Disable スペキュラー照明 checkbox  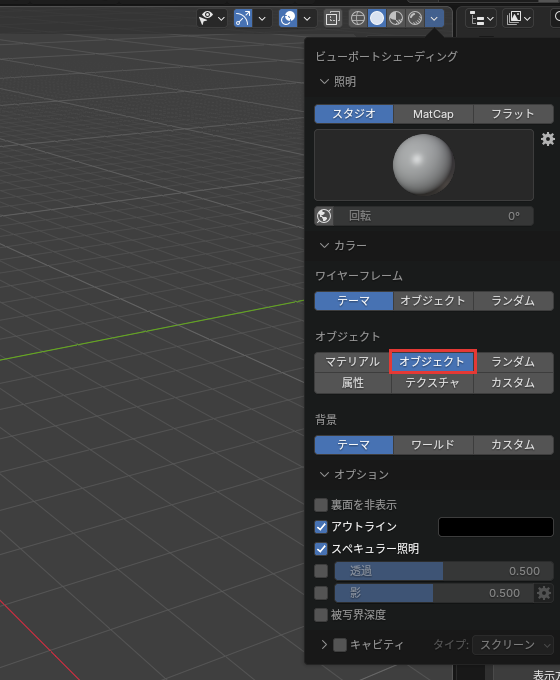click(x=321, y=549)
